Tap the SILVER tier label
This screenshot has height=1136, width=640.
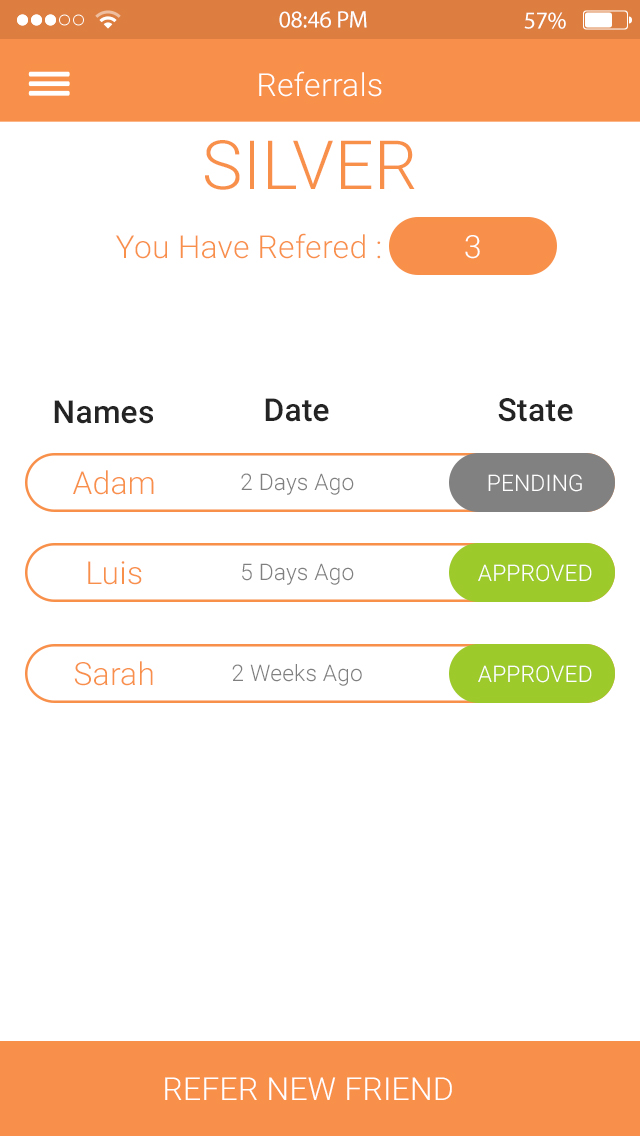pyautogui.click(x=310, y=165)
